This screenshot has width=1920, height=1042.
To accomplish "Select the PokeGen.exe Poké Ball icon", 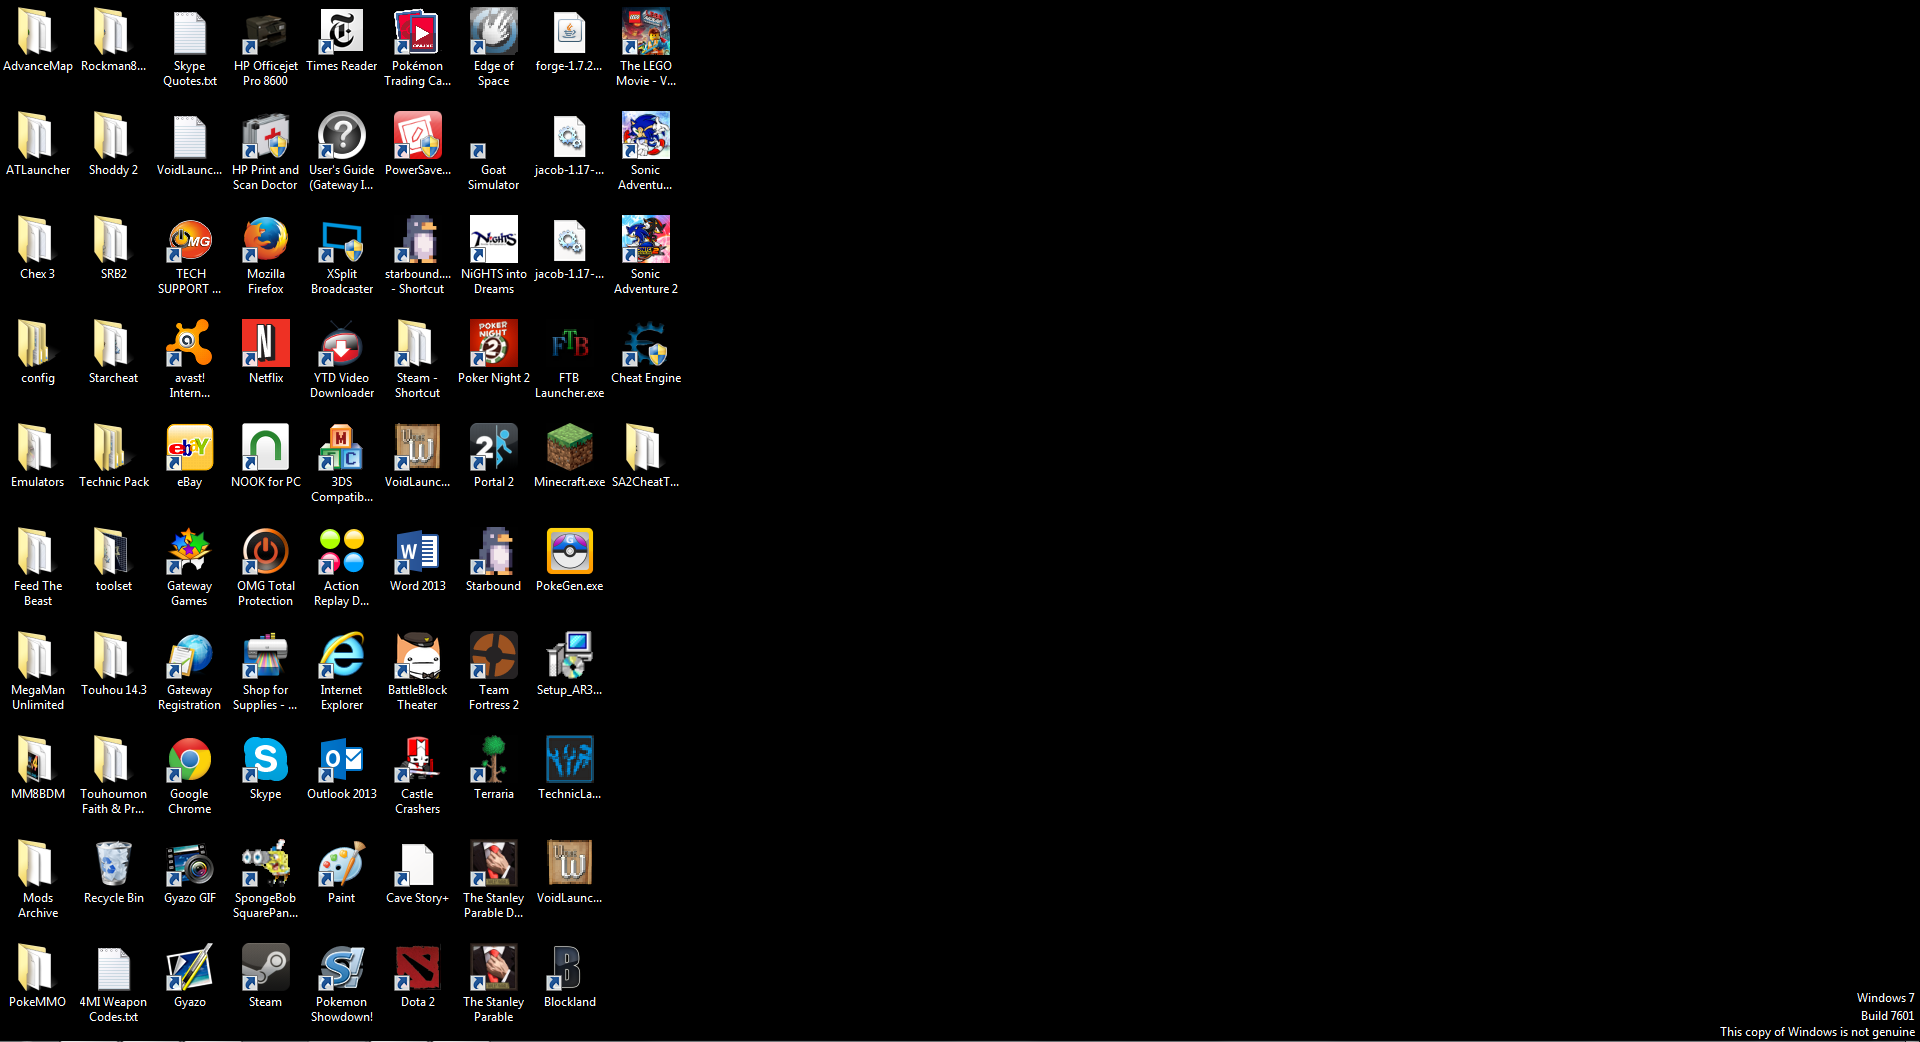I will point(570,553).
